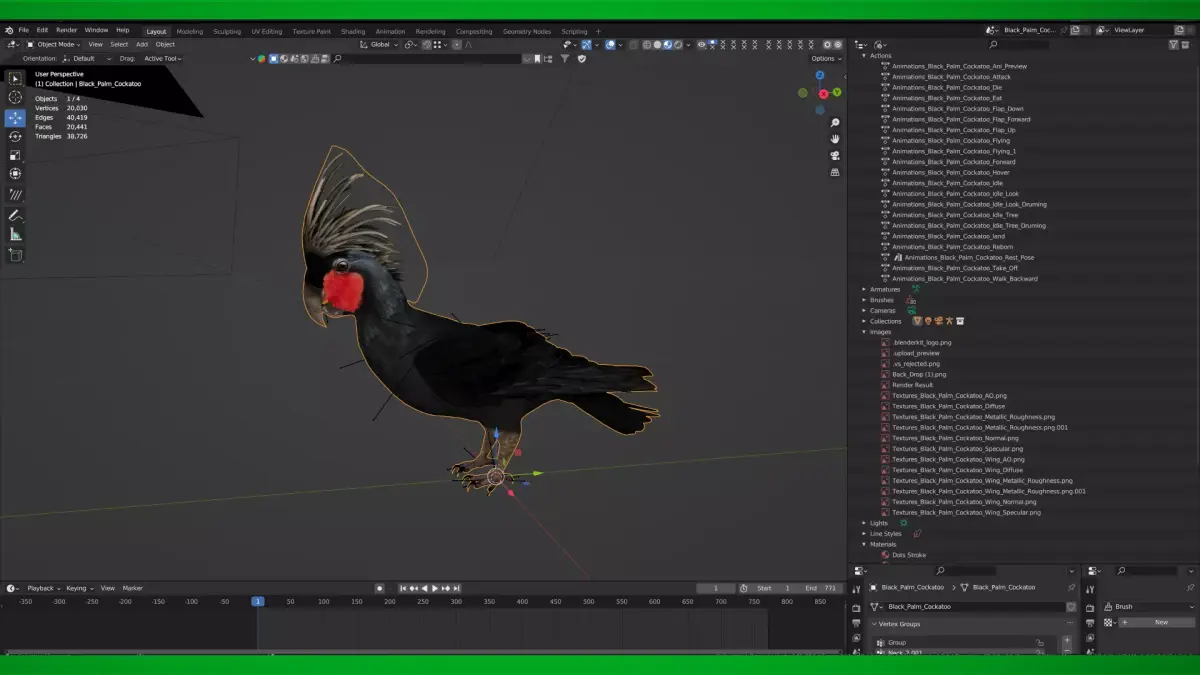Click the Brushes data-block icon
The height and width of the screenshot is (675, 1200).
click(x=910, y=300)
